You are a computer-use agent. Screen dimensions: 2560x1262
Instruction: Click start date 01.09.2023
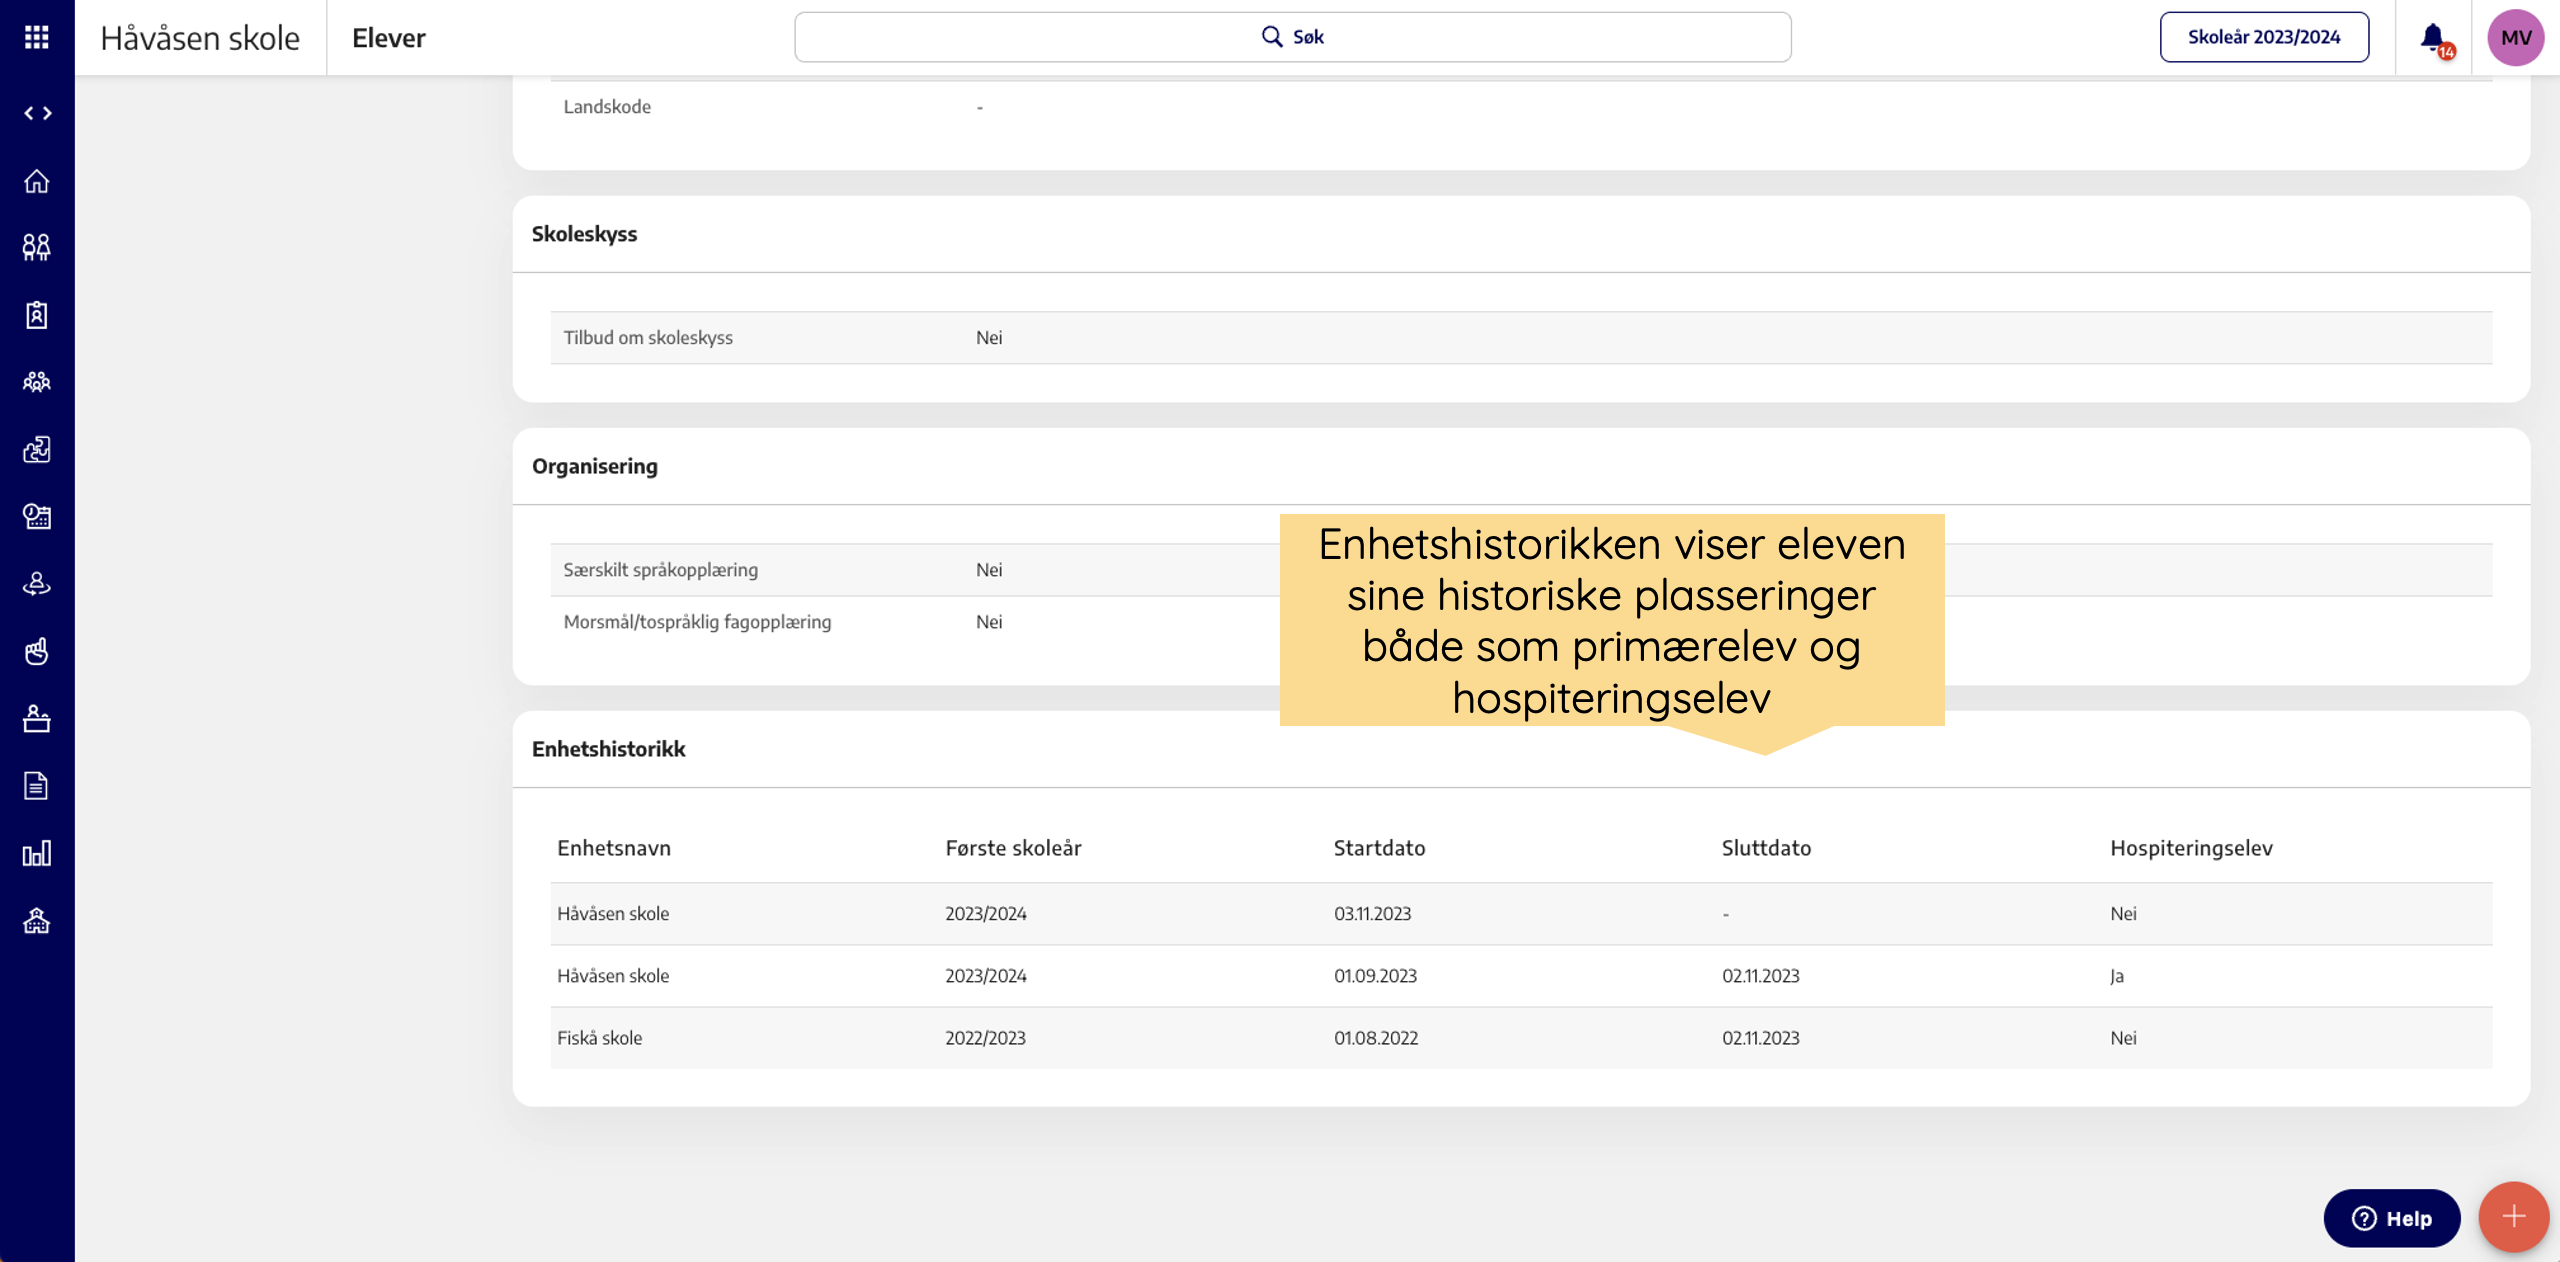pos(1375,976)
